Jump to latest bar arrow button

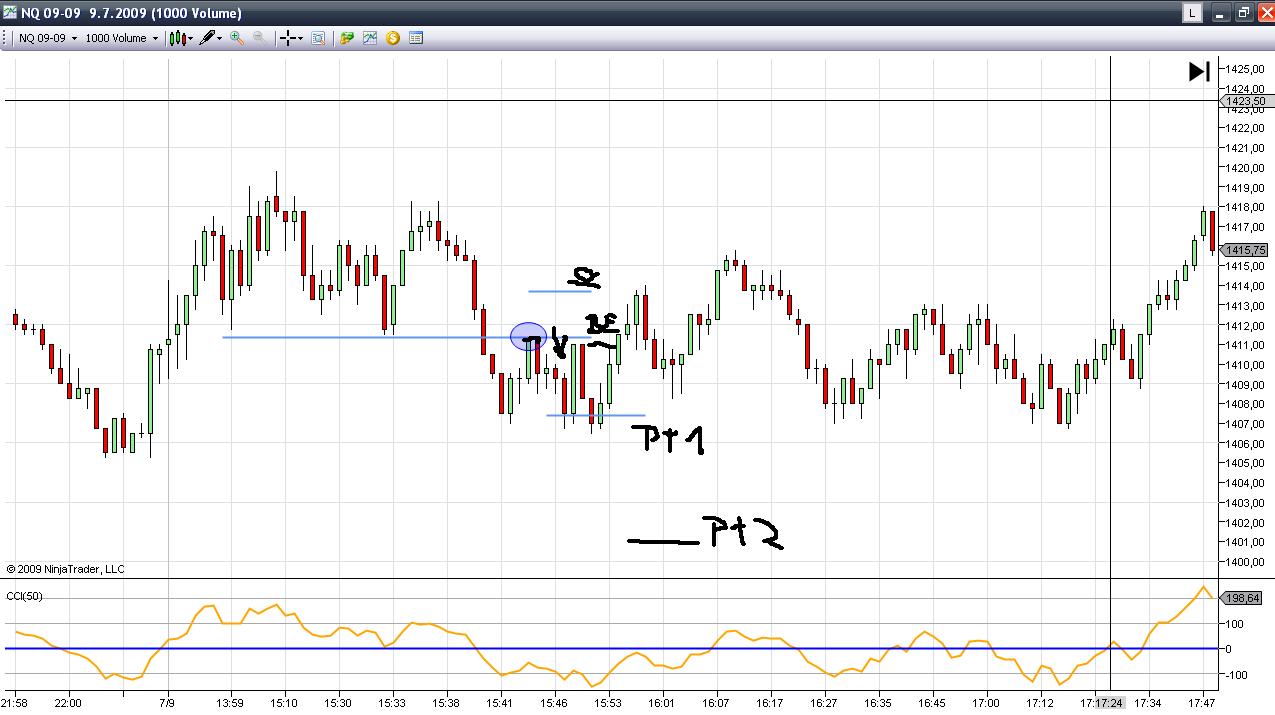(1199, 71)
